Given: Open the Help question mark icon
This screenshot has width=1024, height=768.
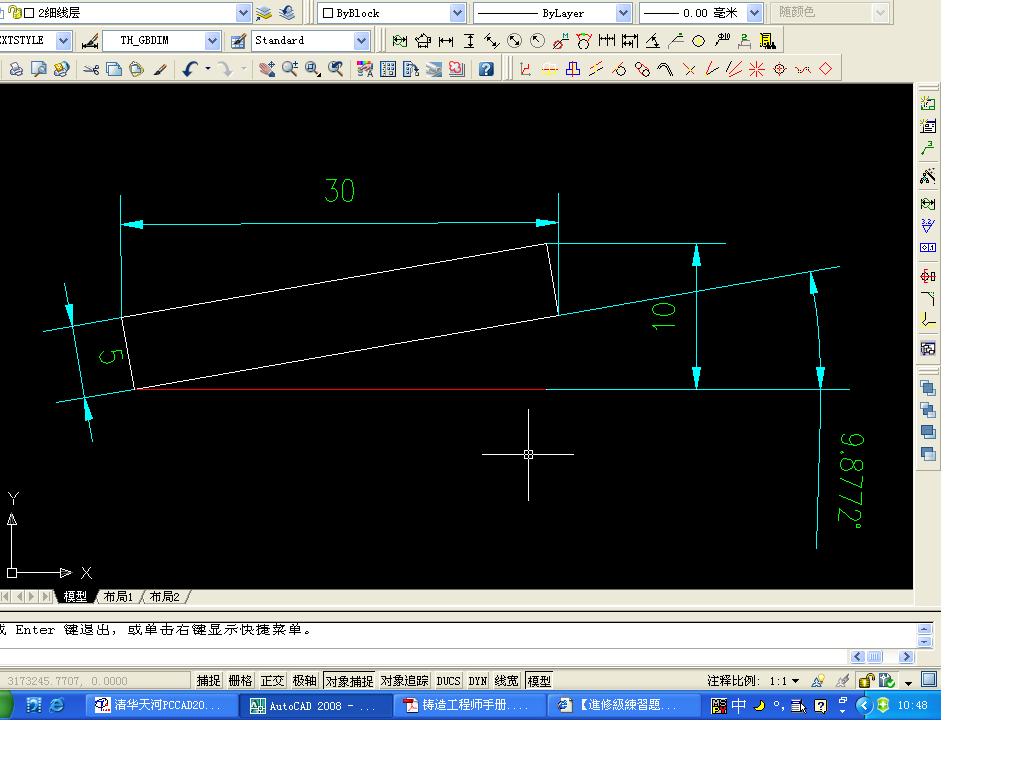Looking at the screenshot, I should click(486, 69).
